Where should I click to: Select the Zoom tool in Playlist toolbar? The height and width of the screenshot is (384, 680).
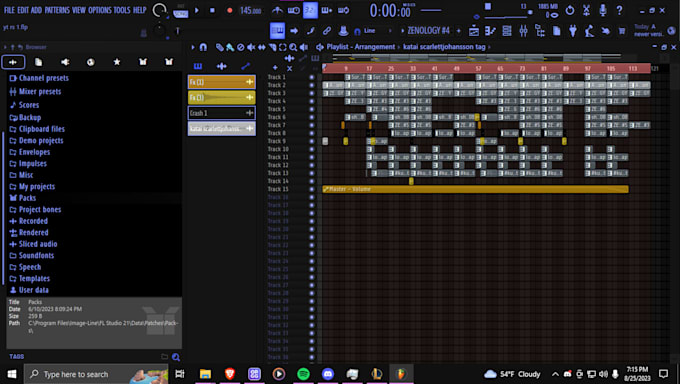pyautogui.click(x=293, y=47)
